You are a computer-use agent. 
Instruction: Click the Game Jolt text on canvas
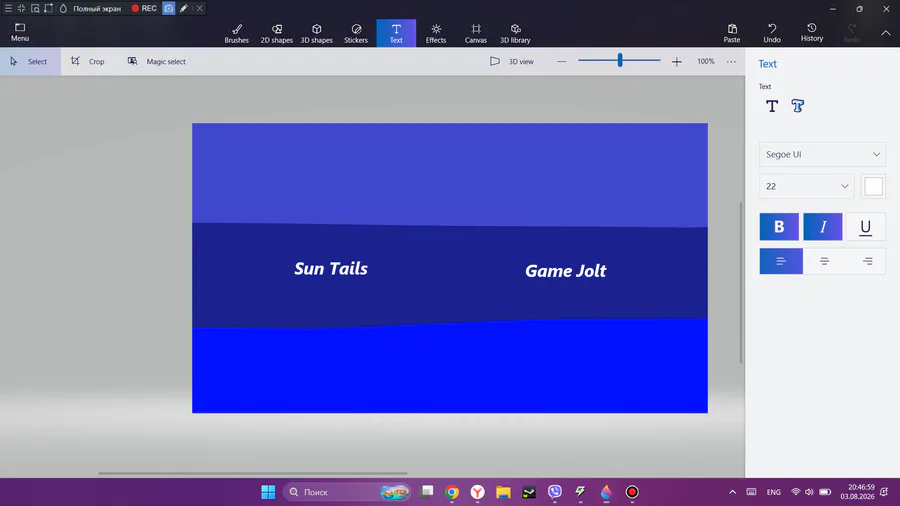tap(565, 271)
